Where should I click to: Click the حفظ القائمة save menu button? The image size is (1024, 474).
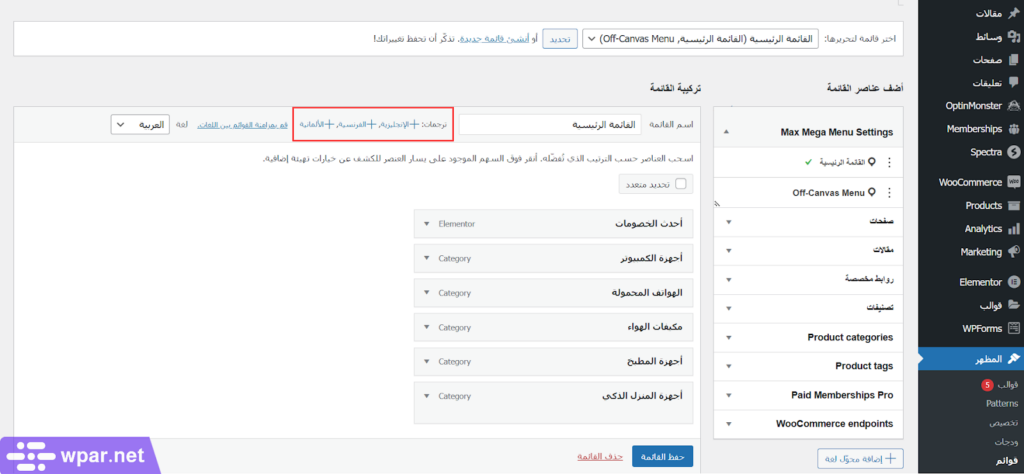click(662, 457)
